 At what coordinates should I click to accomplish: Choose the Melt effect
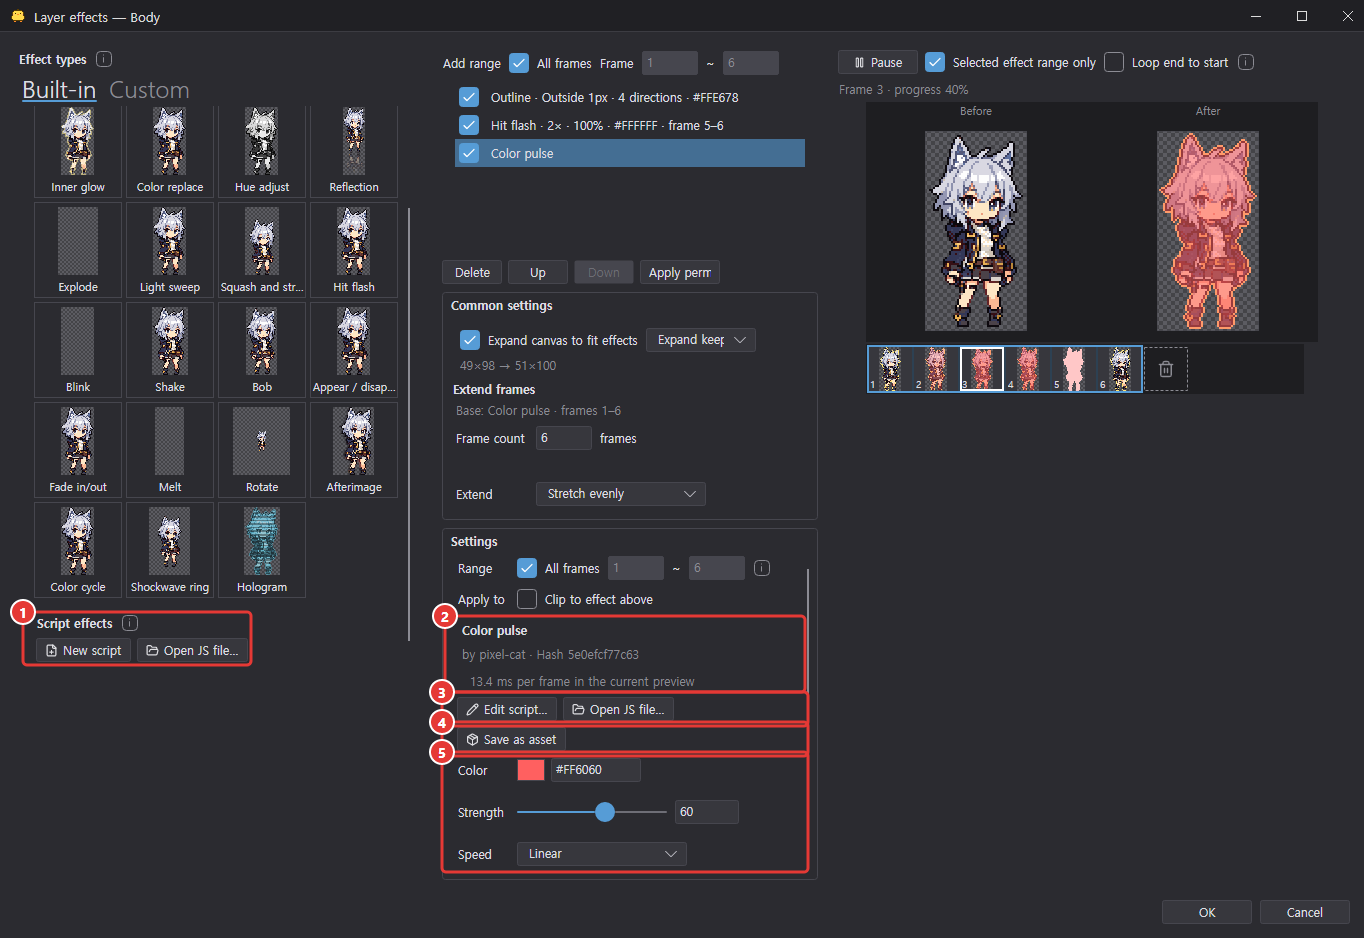pyautogui.click(x=170, y=450)
